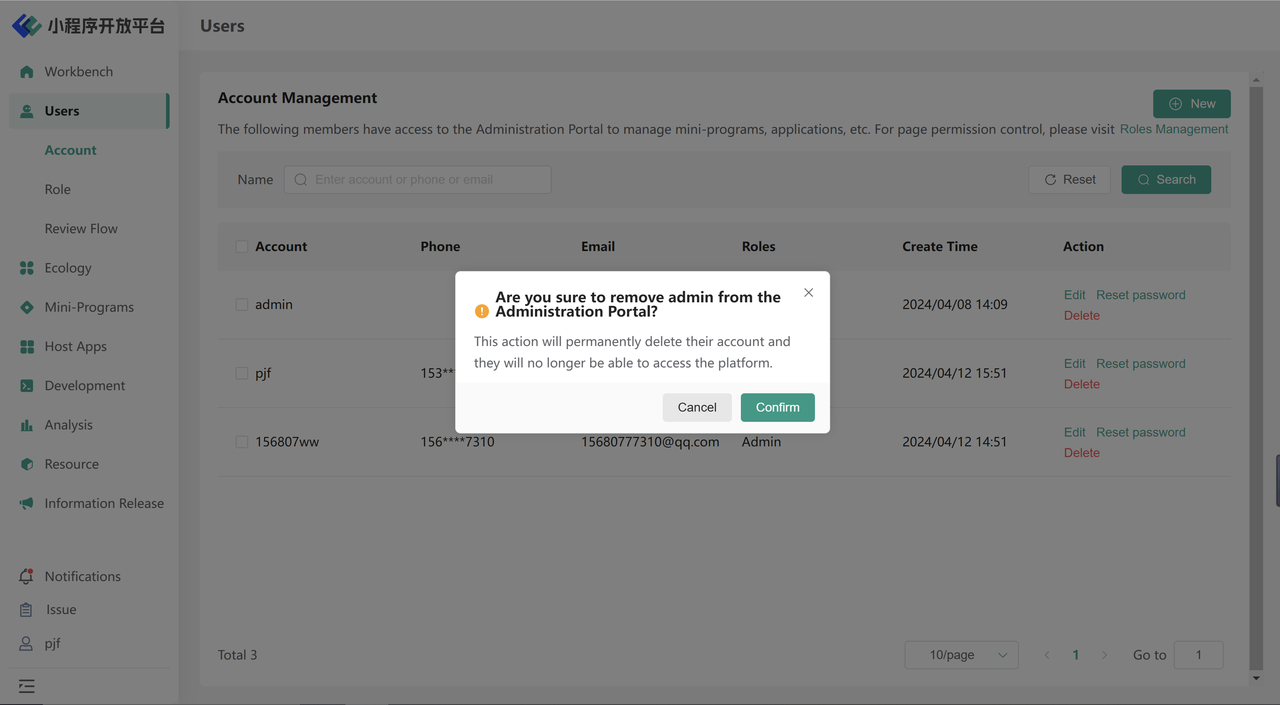Click the pjf profile avatar icon

(26, 644)
